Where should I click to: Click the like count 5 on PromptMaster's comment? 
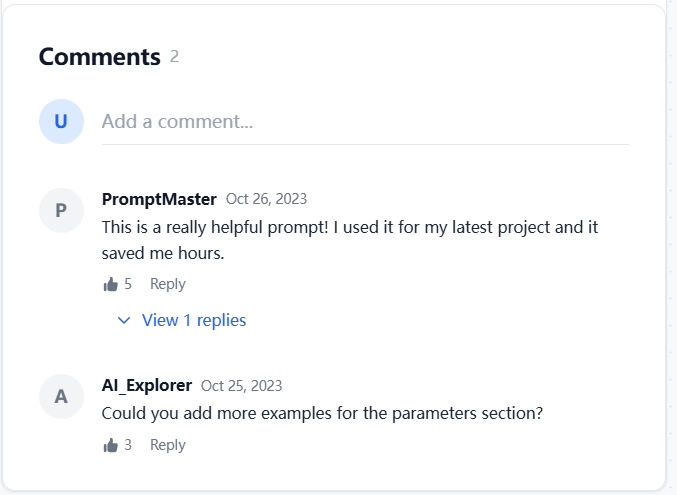pyautogui.click(x=128, y=285)
